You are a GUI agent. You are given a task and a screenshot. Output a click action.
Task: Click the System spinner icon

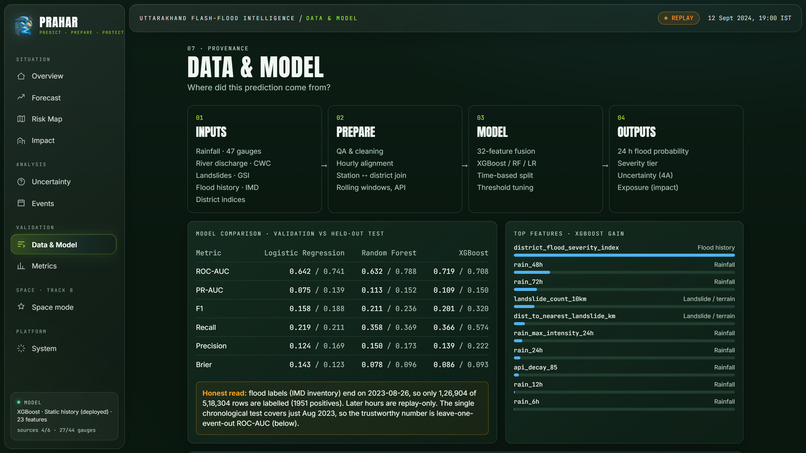pyautogui.click(x=21, y=349)
